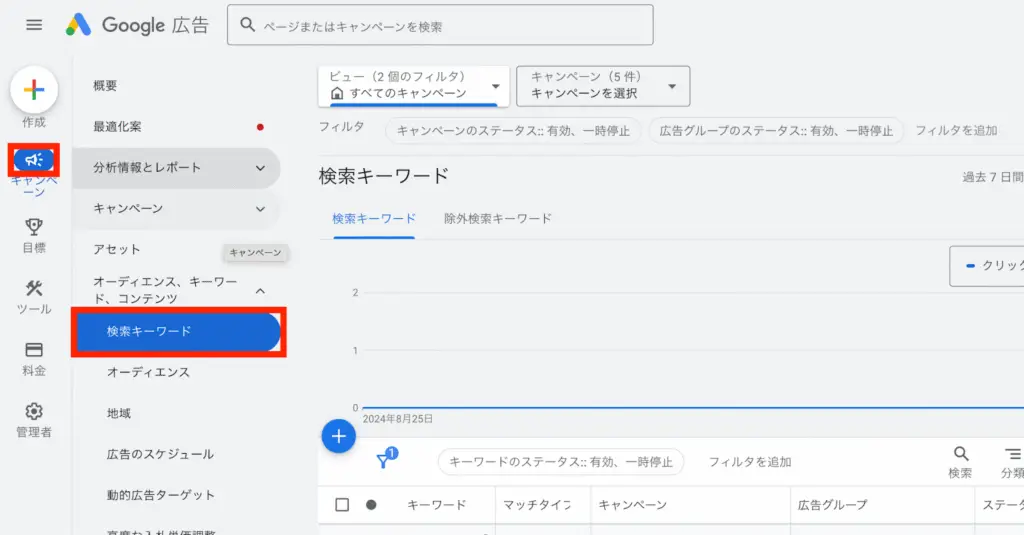Screen dimensions: 1024x535
Task: Open 広告のスケジュール in the sidebar
Action: click(160, 454)
